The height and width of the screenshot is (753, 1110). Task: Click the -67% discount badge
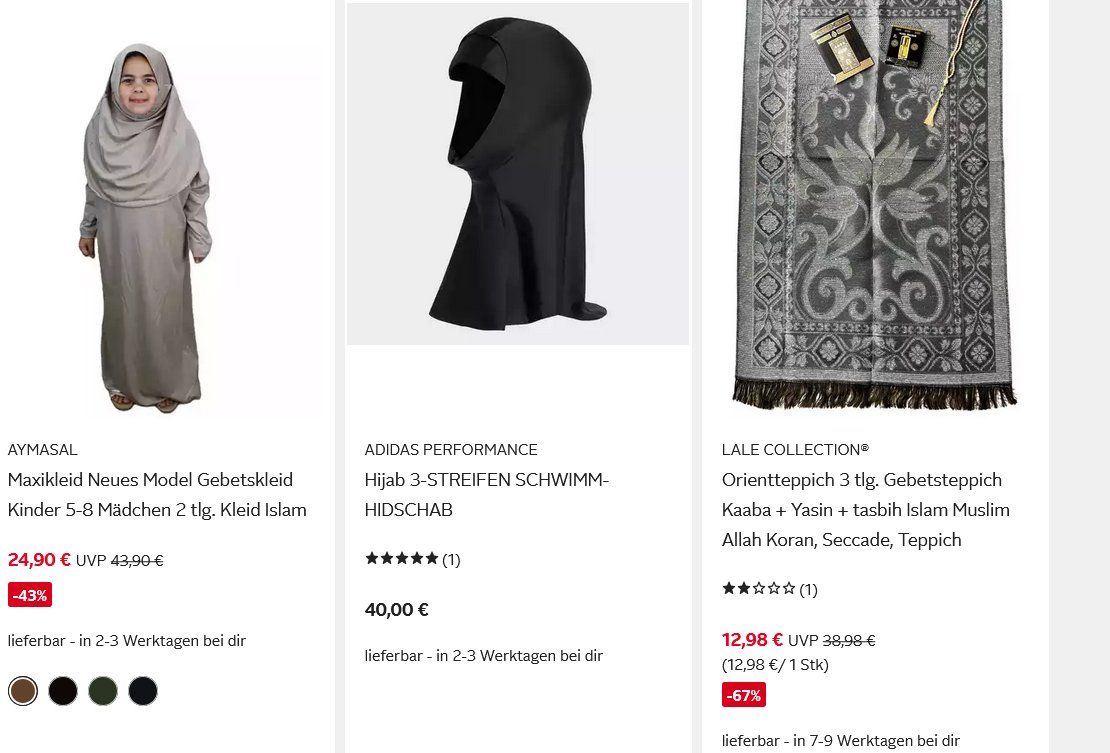click(x=744, y=695)
